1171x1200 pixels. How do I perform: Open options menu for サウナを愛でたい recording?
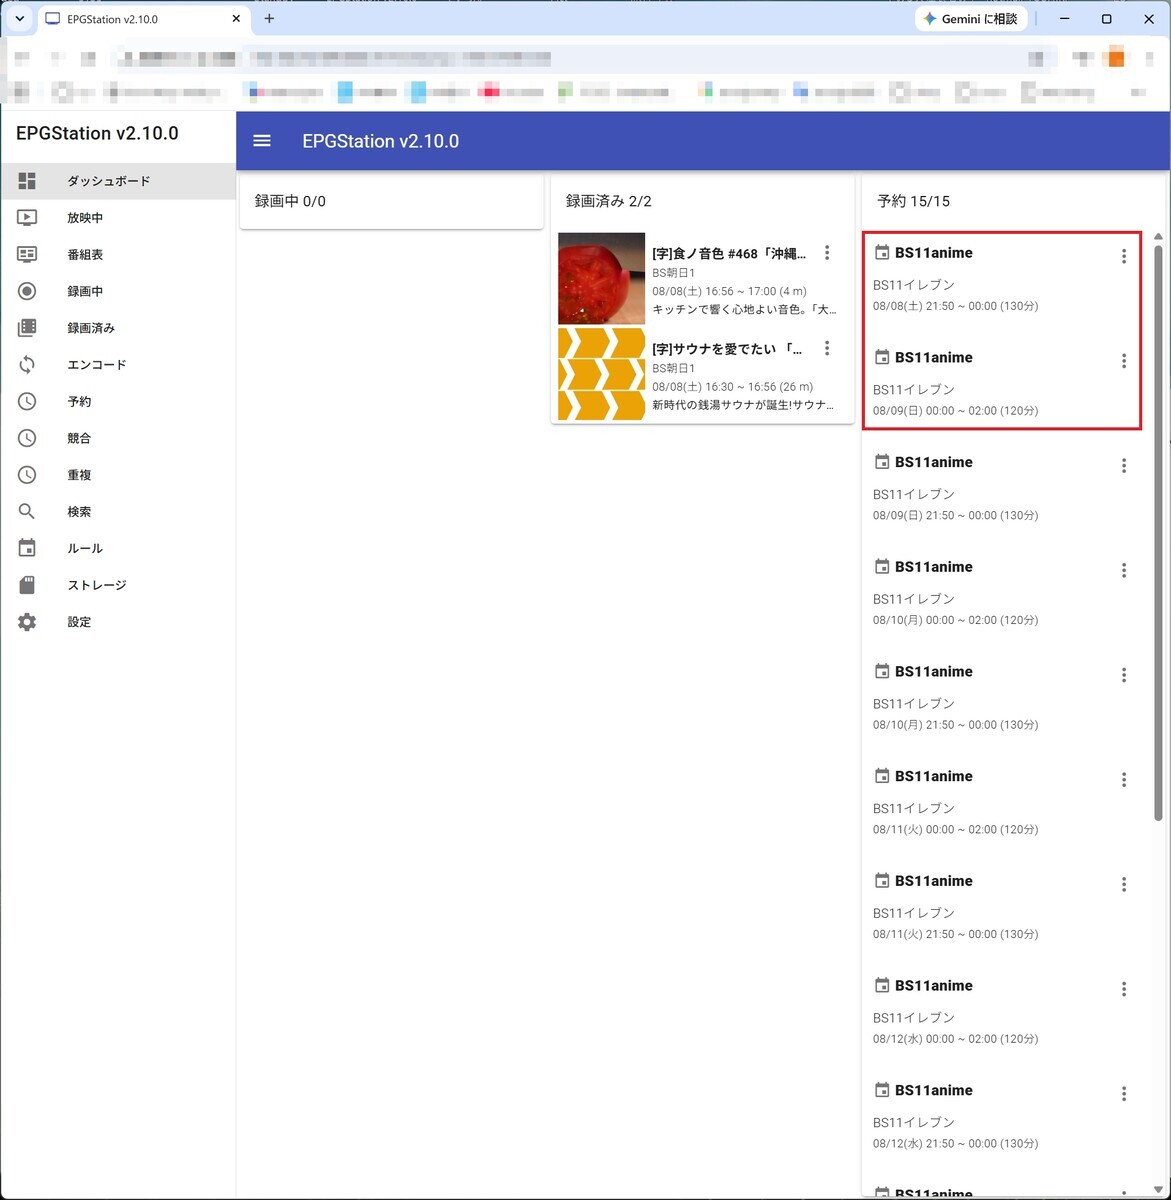827,348
